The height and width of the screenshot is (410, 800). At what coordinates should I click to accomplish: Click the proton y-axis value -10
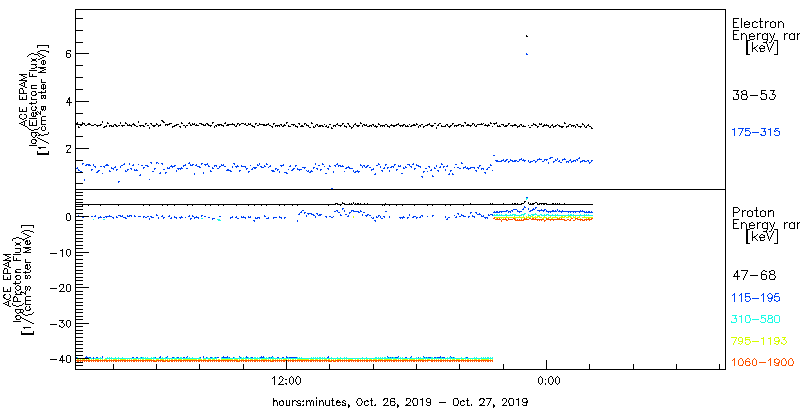point(60,252)
